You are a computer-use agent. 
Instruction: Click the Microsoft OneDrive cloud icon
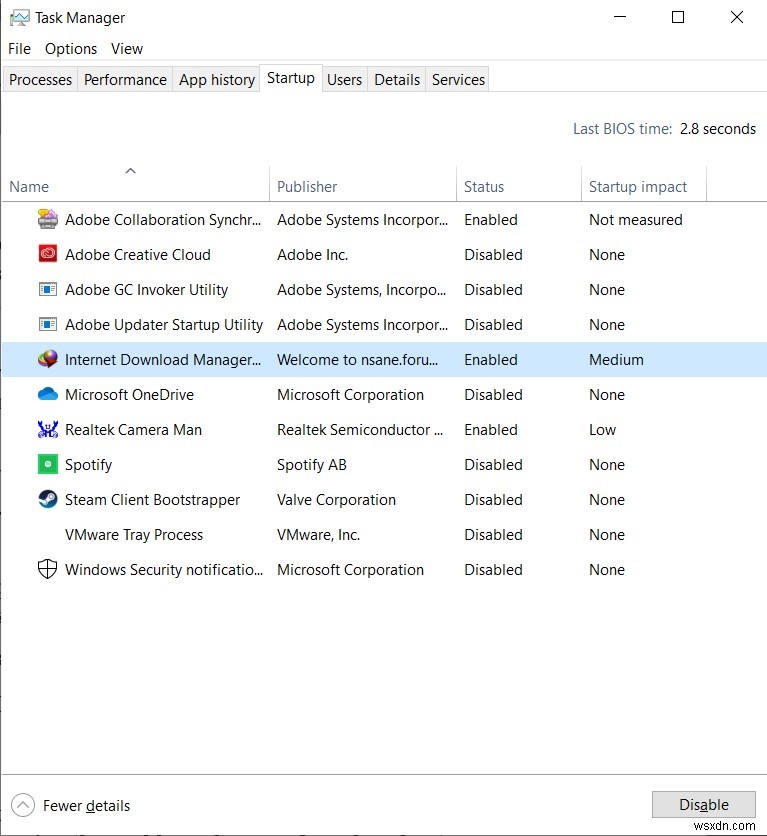47,394
